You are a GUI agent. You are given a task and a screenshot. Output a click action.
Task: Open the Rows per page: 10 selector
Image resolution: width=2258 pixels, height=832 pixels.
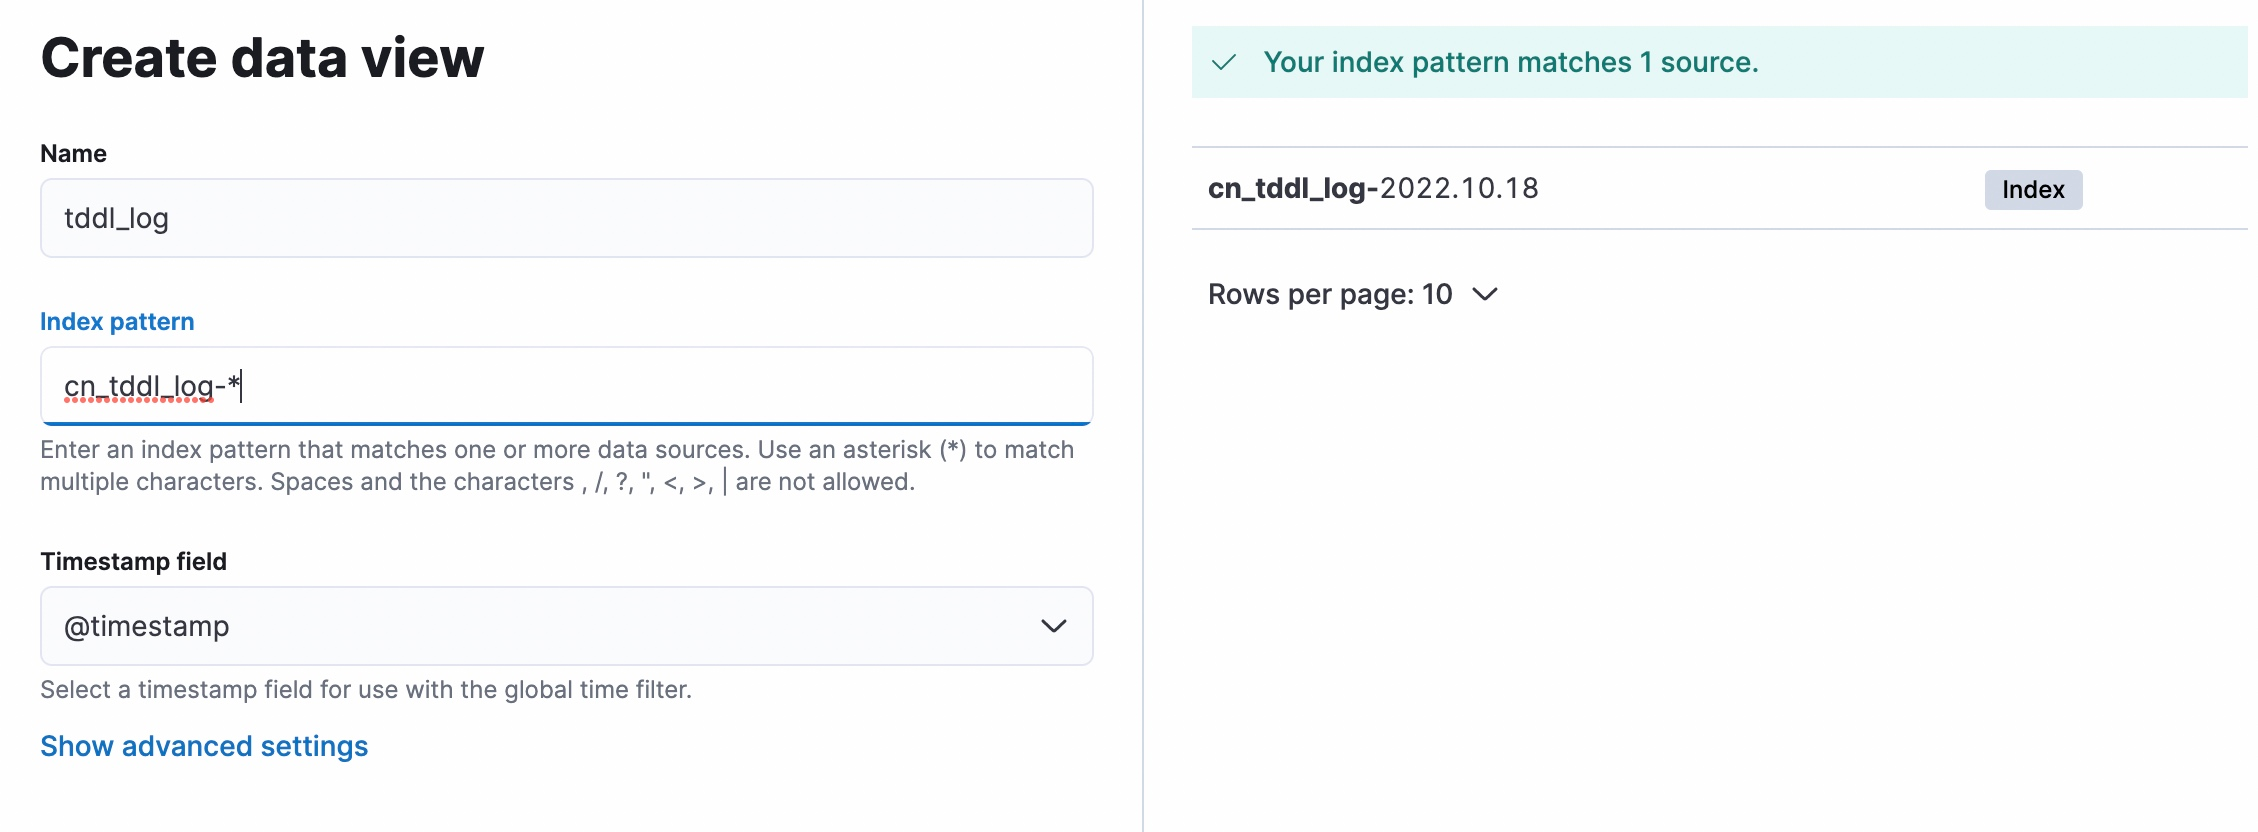1353,294
